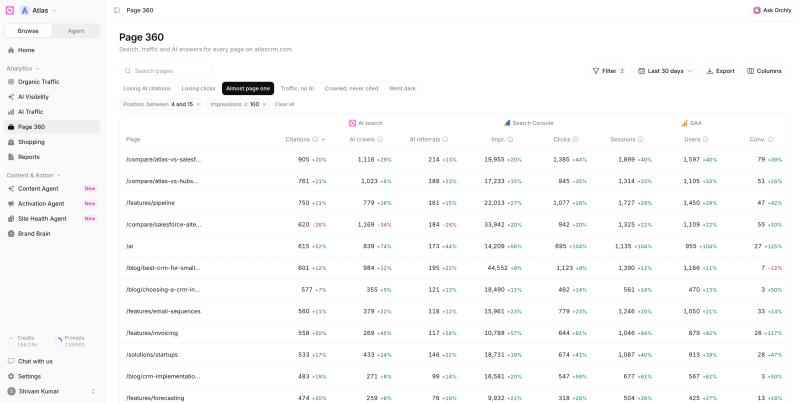Click the Activation Agent megaphone icon
800x403 pixels.
11,204
